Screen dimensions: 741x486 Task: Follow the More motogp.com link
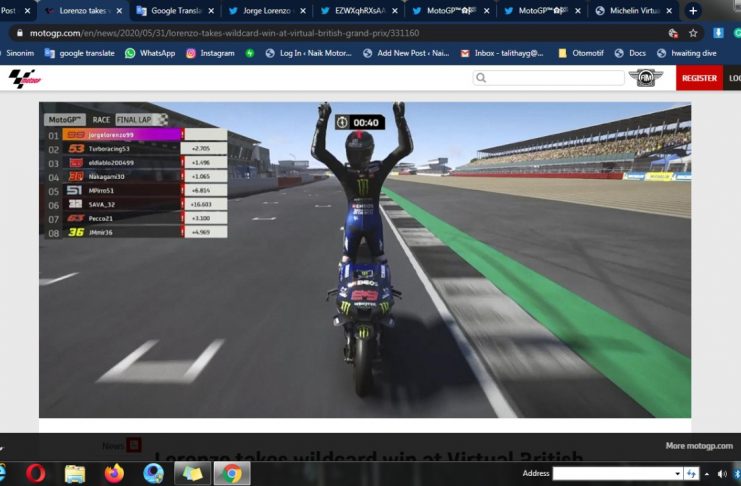tap(699, 446)
